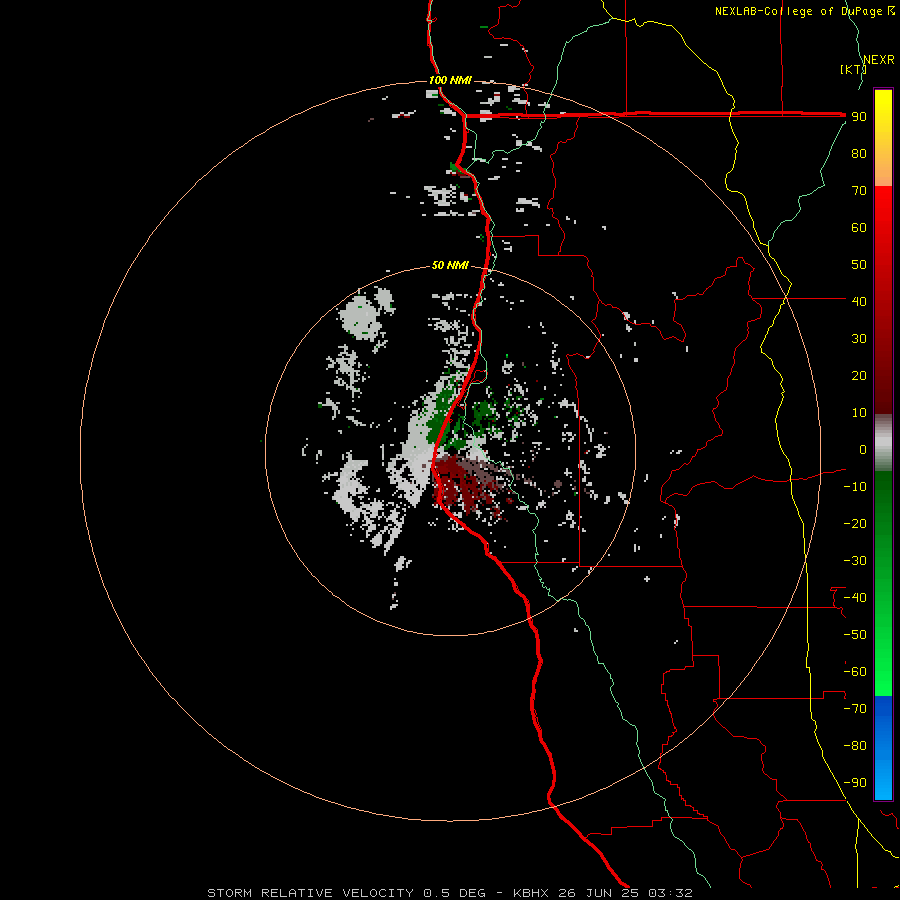The image size is (900, 900).
Task: Click the "-80" value on the velocity scale
Action: click(x=855, y=746)
